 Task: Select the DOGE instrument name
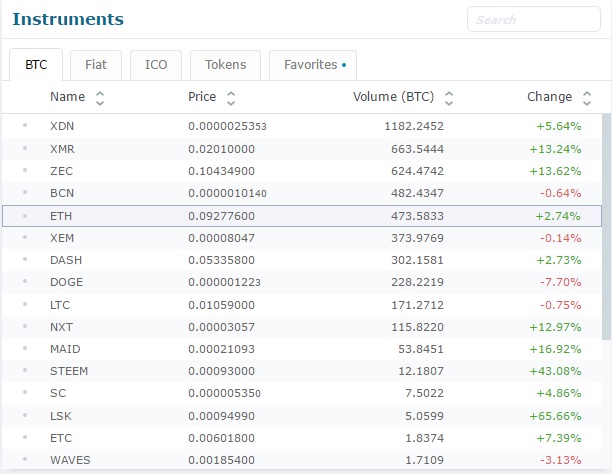coord(66,282)
